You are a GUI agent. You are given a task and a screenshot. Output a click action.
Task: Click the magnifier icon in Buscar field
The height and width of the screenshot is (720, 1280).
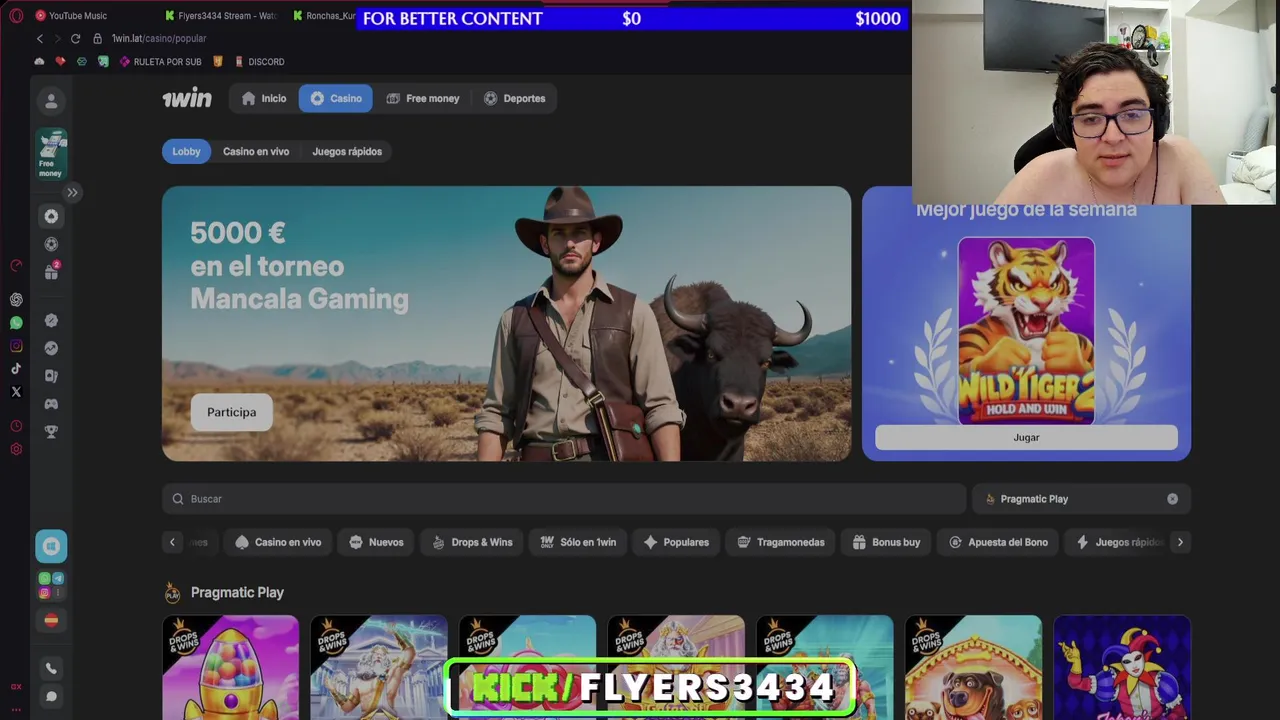178,499
